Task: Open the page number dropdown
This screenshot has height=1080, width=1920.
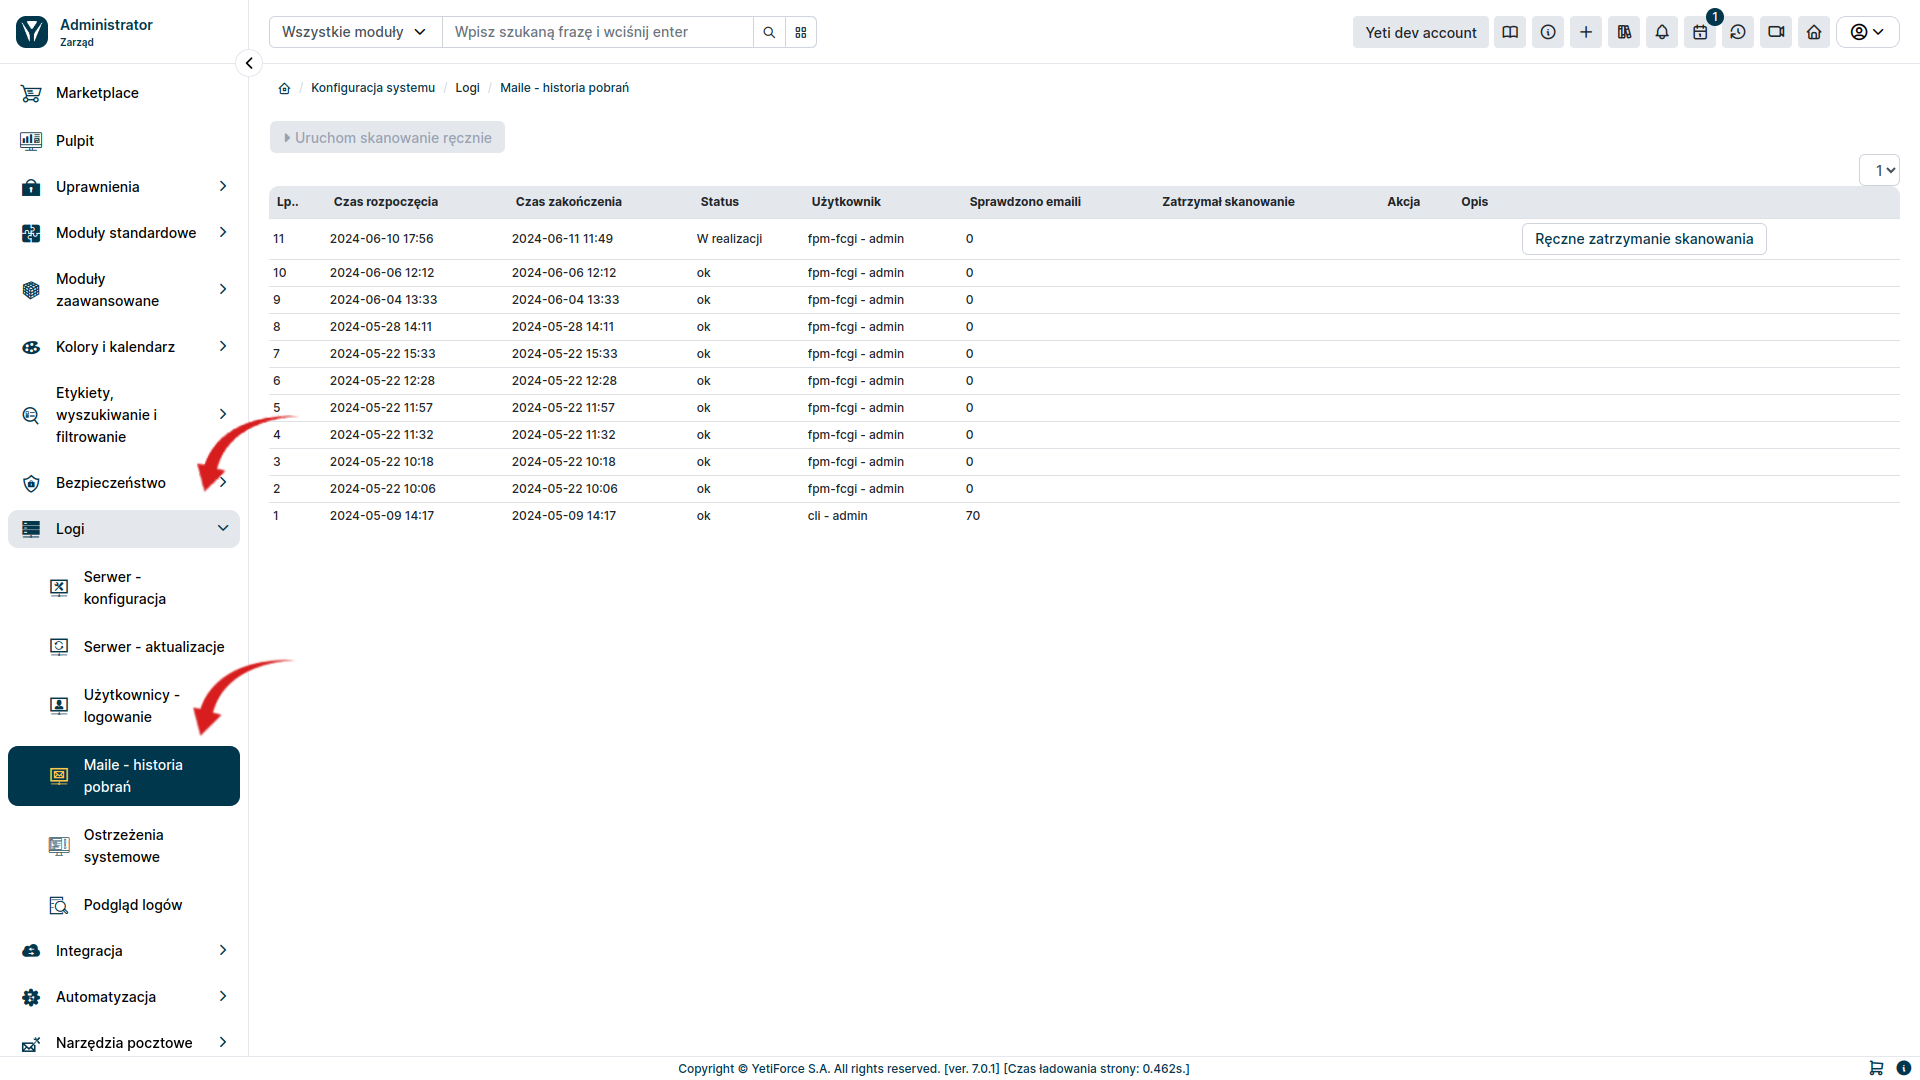Action: pos(1880,170)
